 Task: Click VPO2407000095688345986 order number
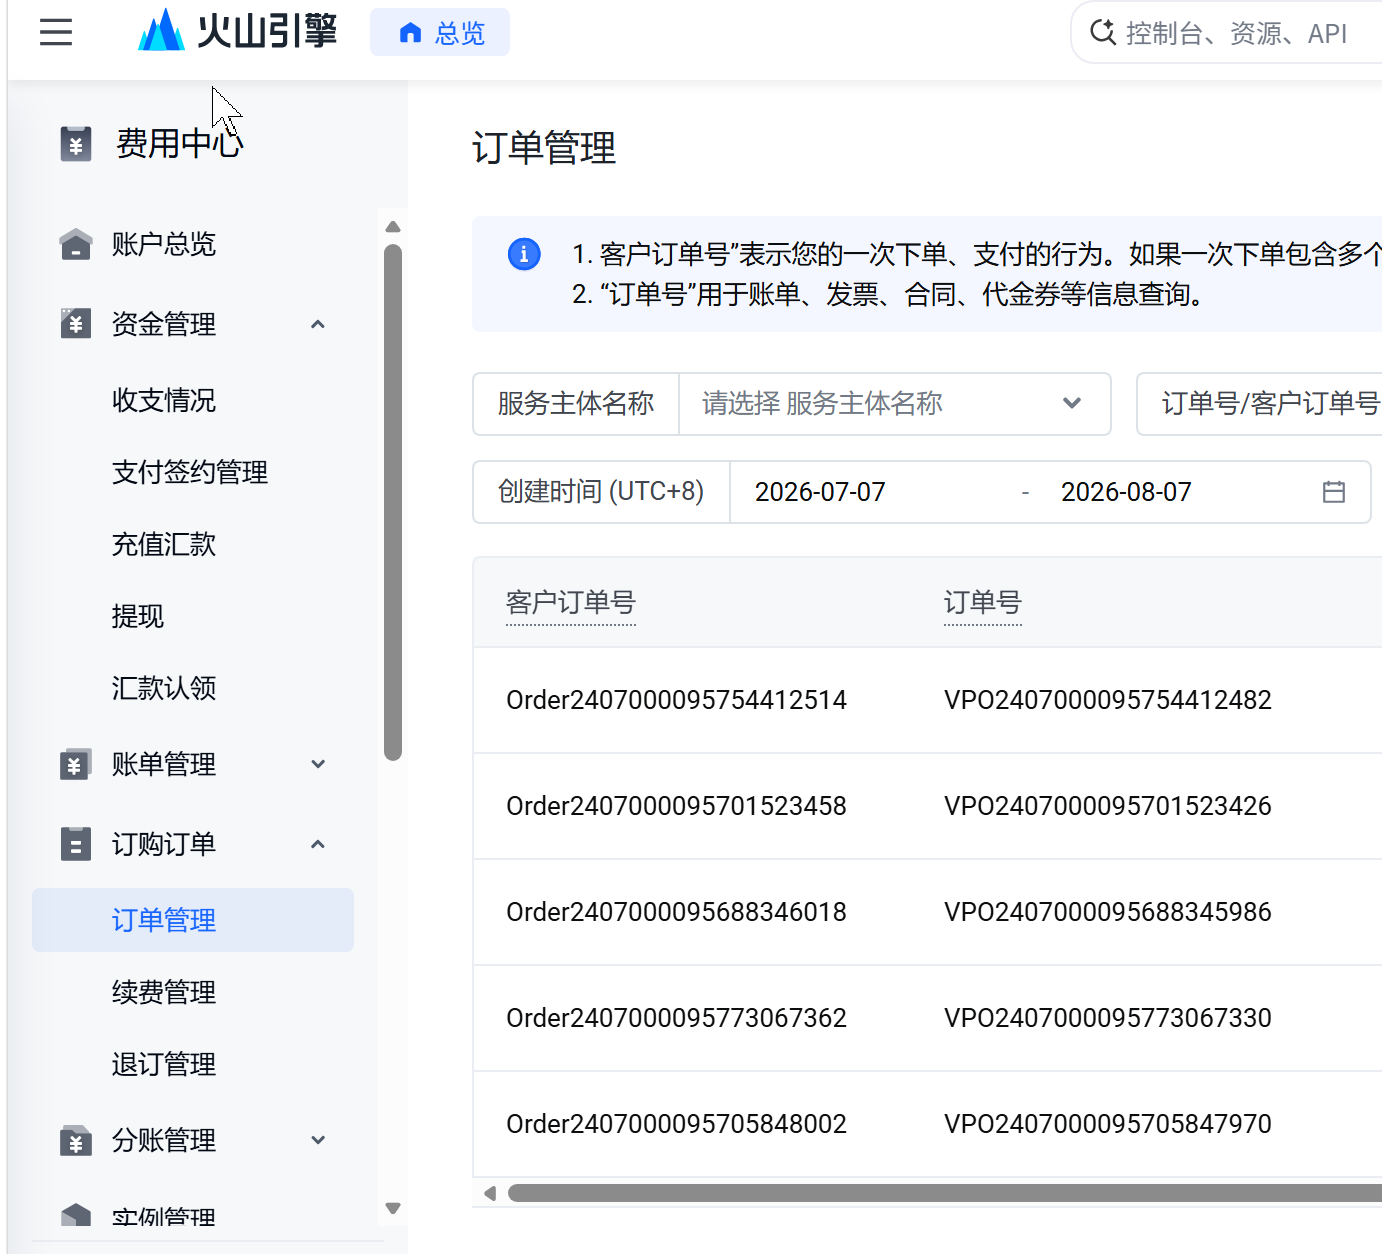click(1108, 912)
